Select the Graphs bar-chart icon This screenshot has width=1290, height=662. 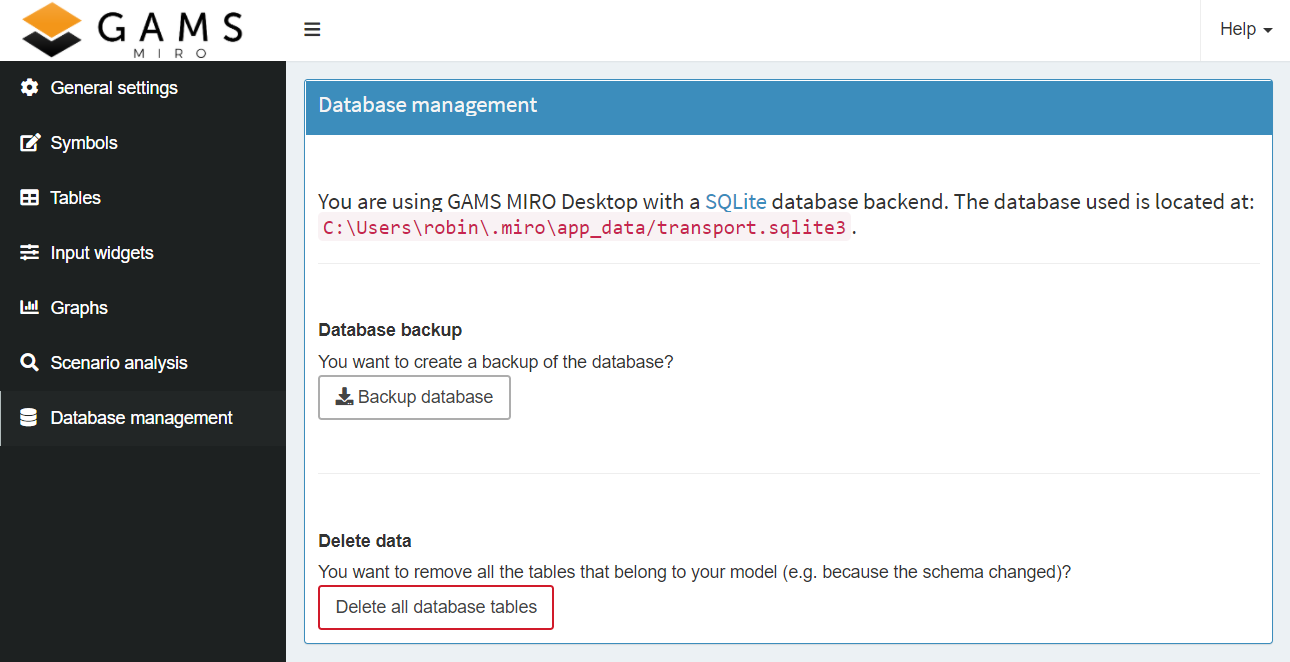pos(29,307)
